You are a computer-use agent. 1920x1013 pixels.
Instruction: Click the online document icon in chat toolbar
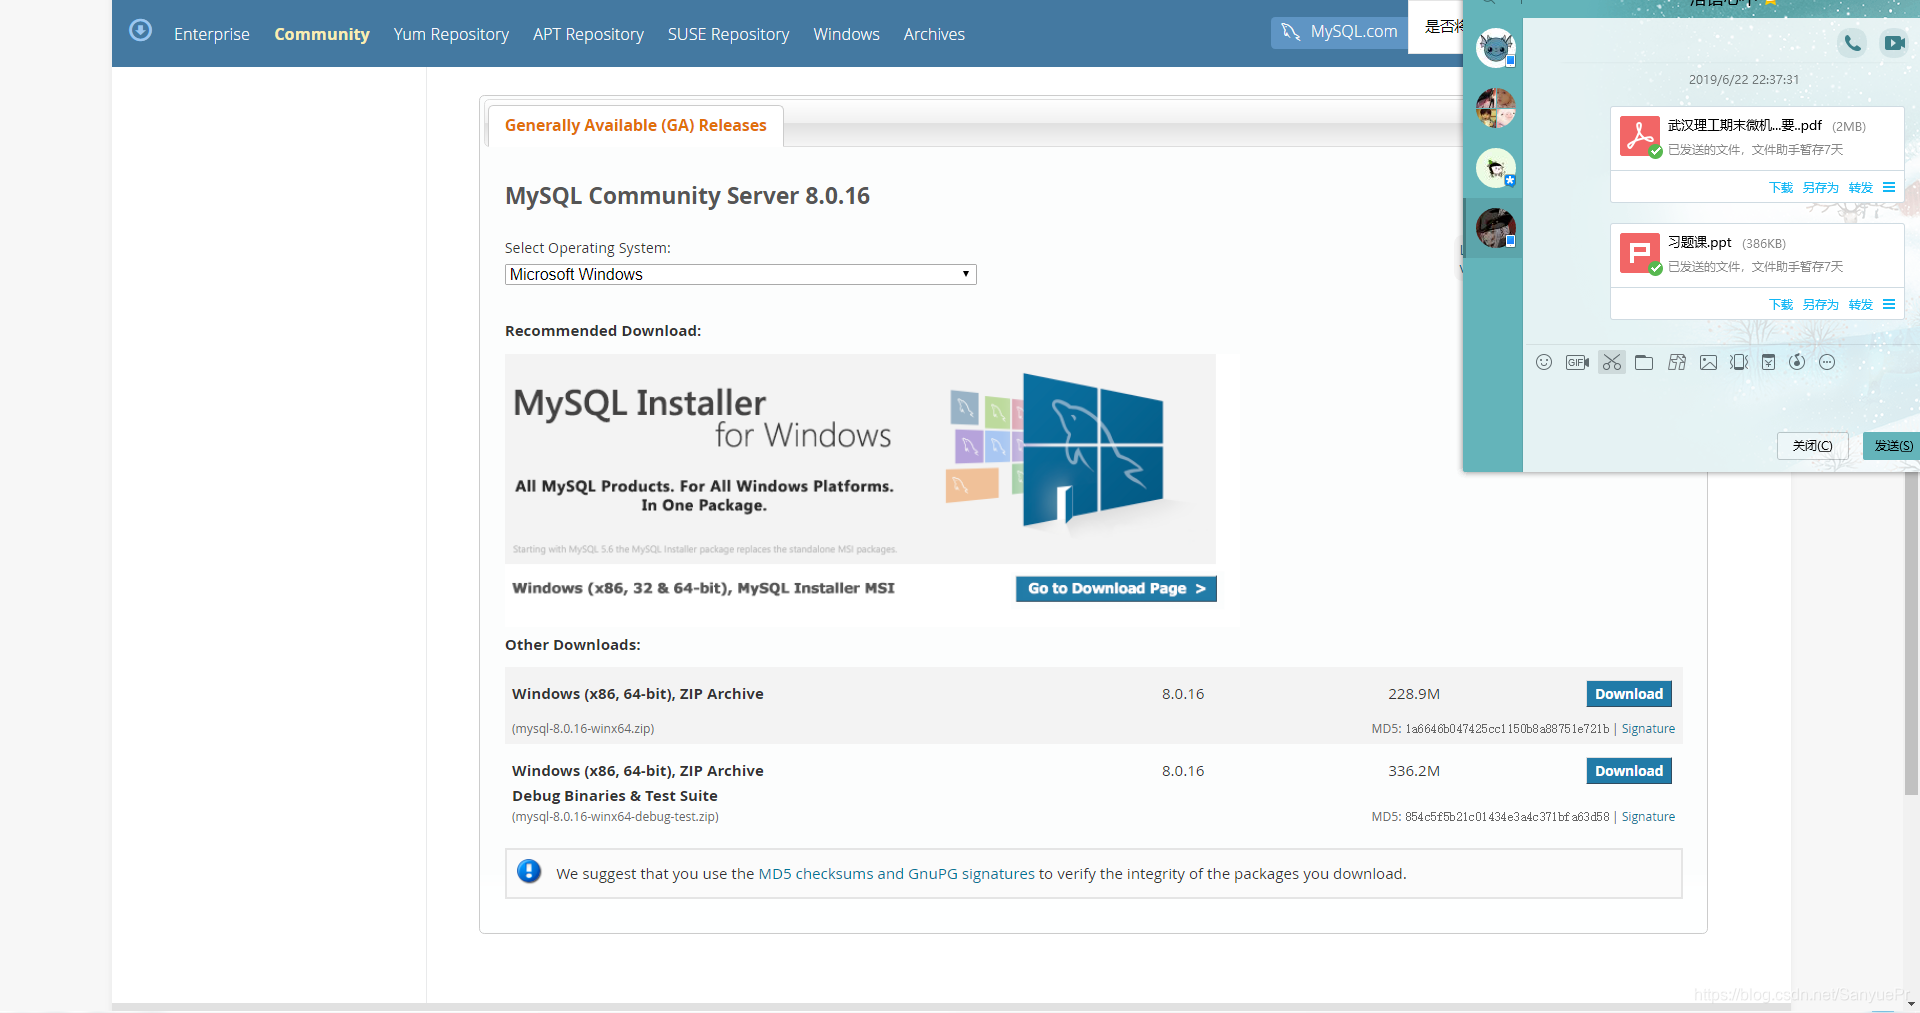(x=1677, y=362)
